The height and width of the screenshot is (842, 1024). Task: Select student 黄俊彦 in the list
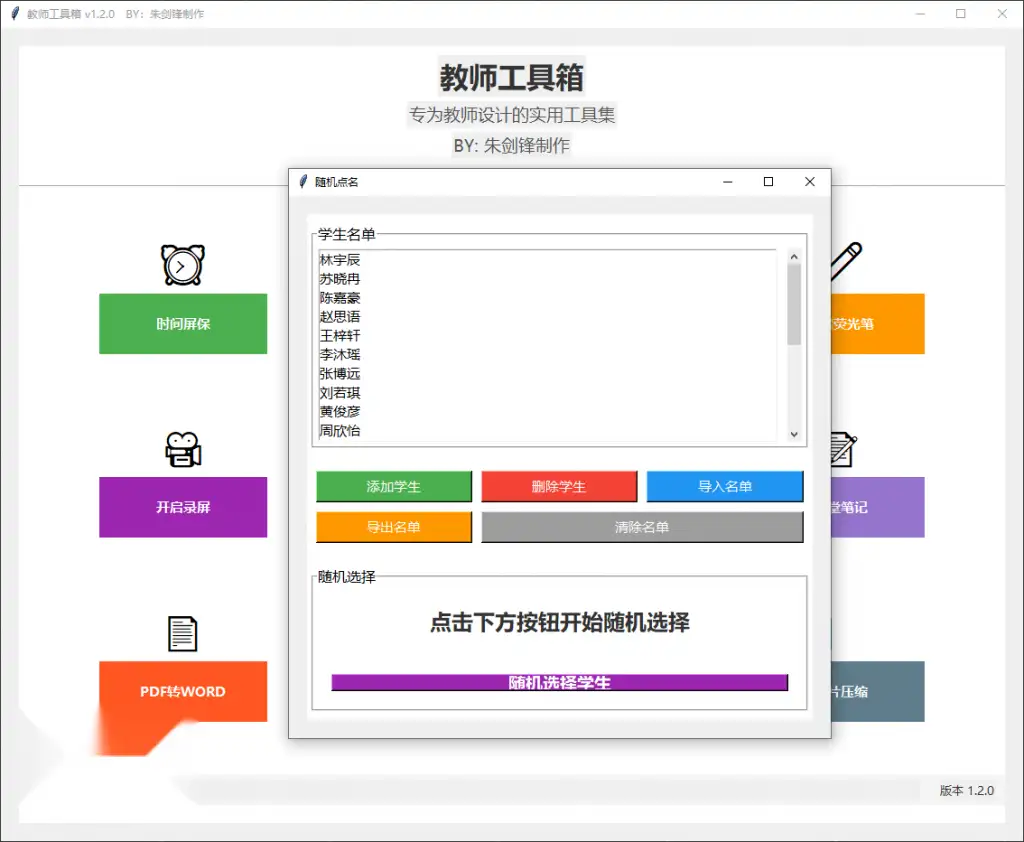pyautogui.click(x=341, y=411)
